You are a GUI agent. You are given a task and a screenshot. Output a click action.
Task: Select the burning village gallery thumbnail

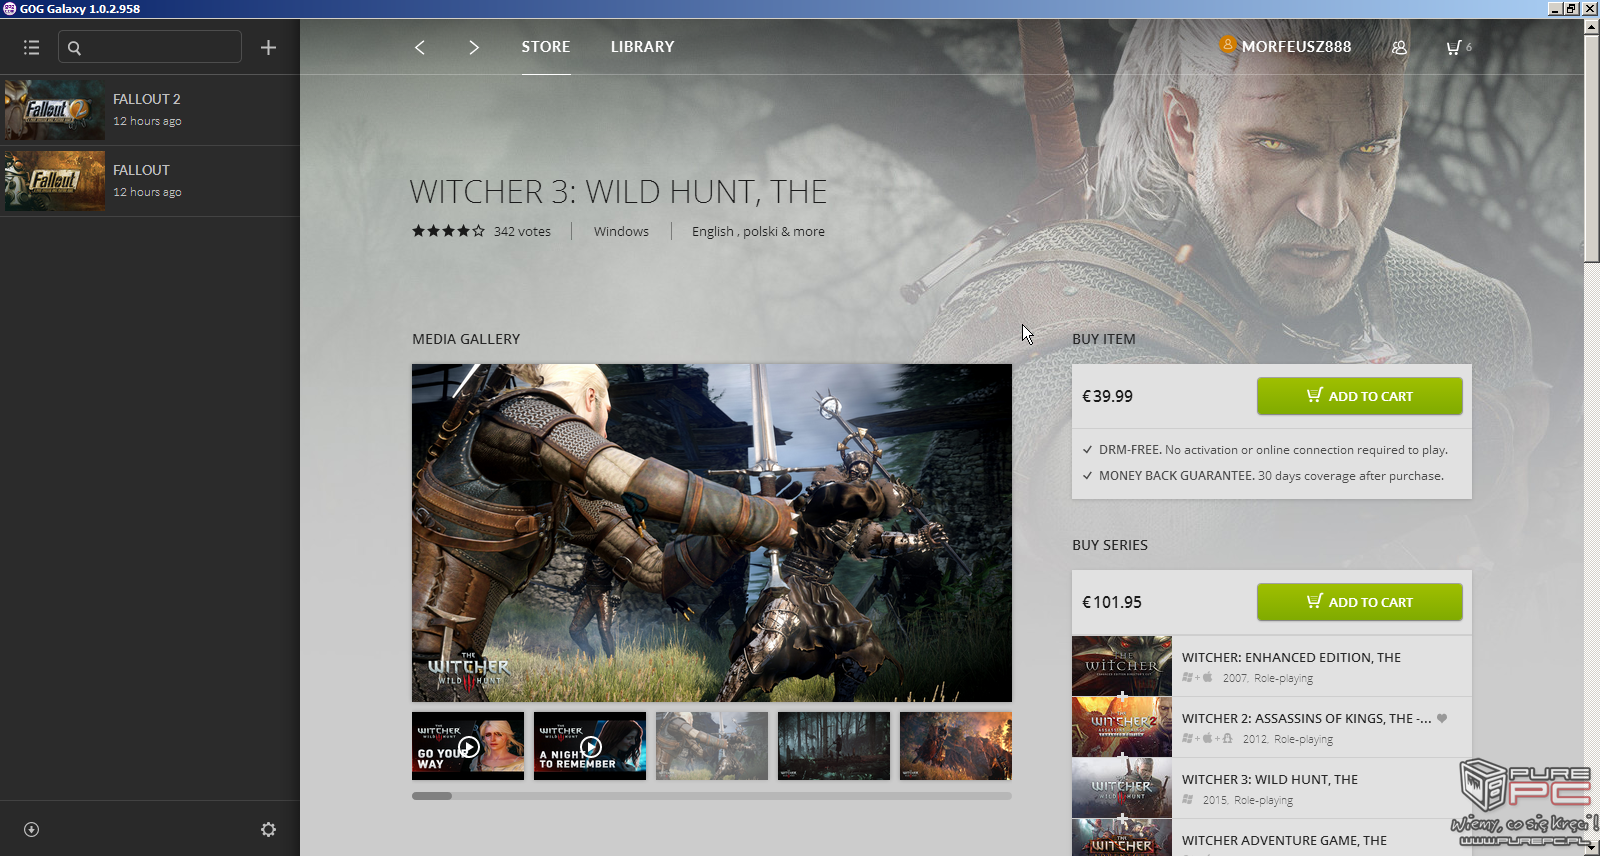coord(956,746)
